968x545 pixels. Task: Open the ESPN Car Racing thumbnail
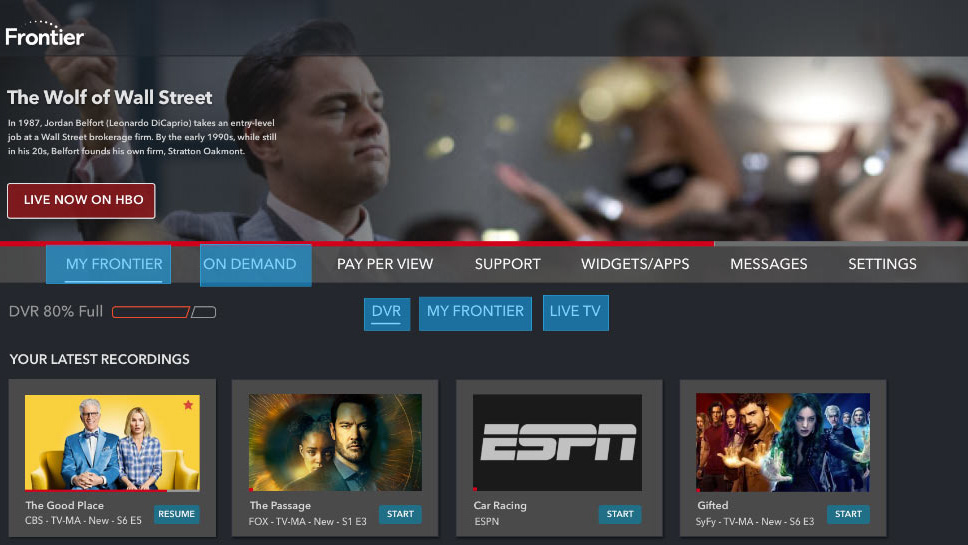(557, 443)
